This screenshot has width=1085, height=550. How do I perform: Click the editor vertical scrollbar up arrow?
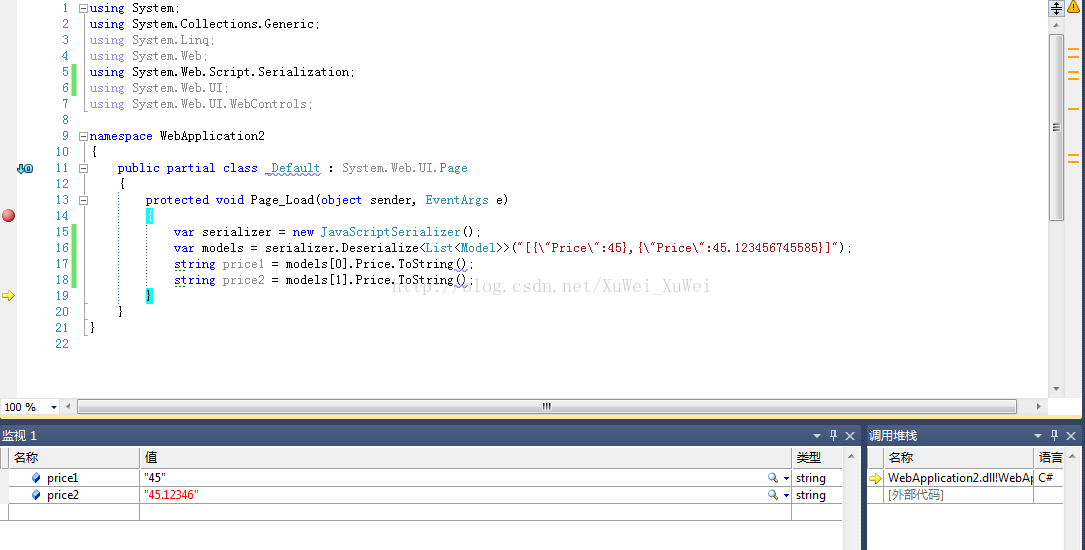pos(1056,25)
